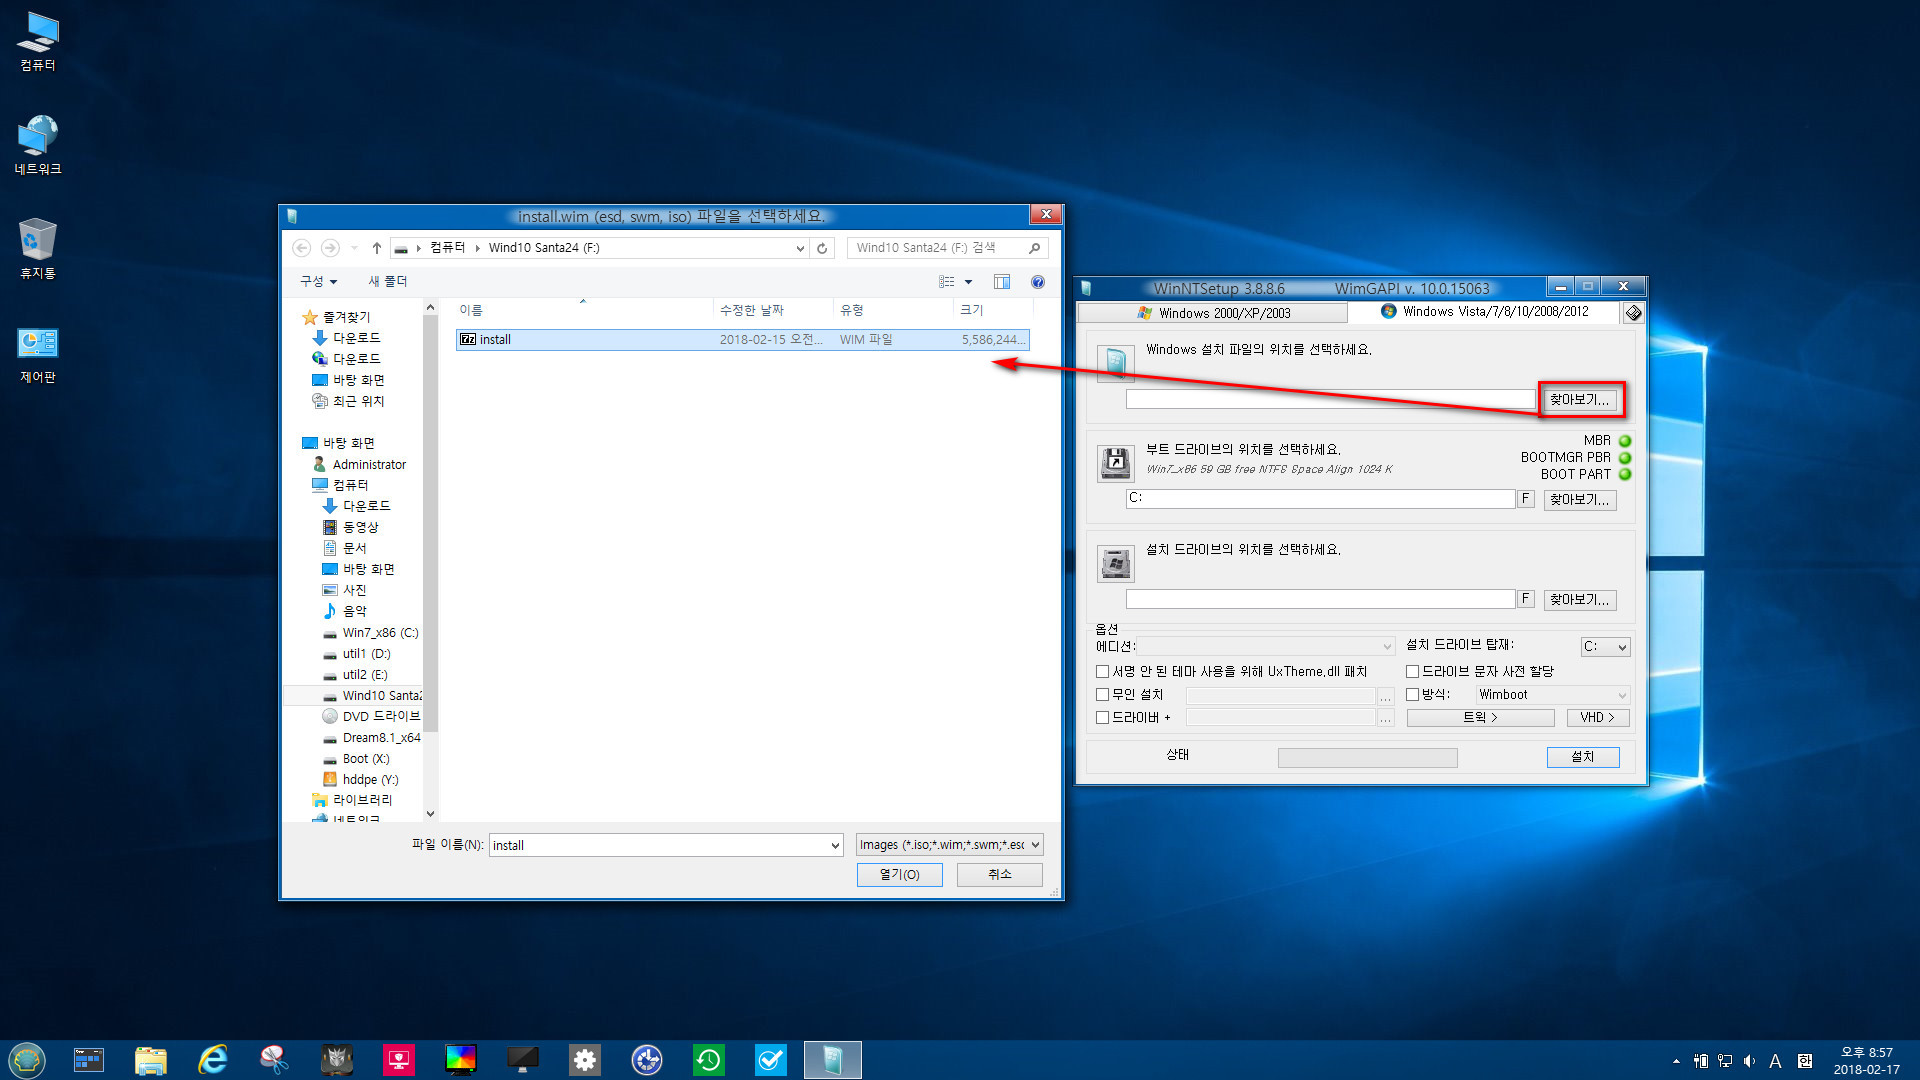Open the file name combo dropdown
This screenshot has width=1920, height=1080.
(x=835, y=846)
